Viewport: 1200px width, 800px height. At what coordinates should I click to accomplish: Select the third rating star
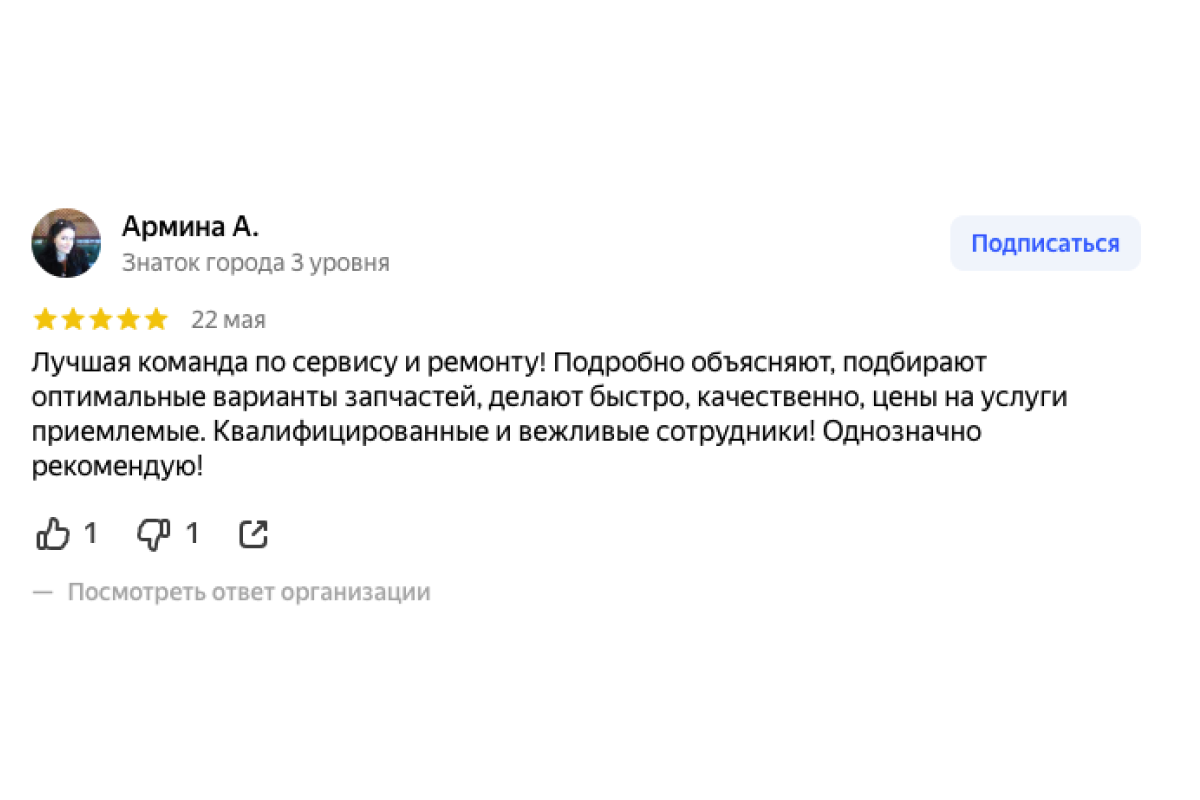[101, 320]
